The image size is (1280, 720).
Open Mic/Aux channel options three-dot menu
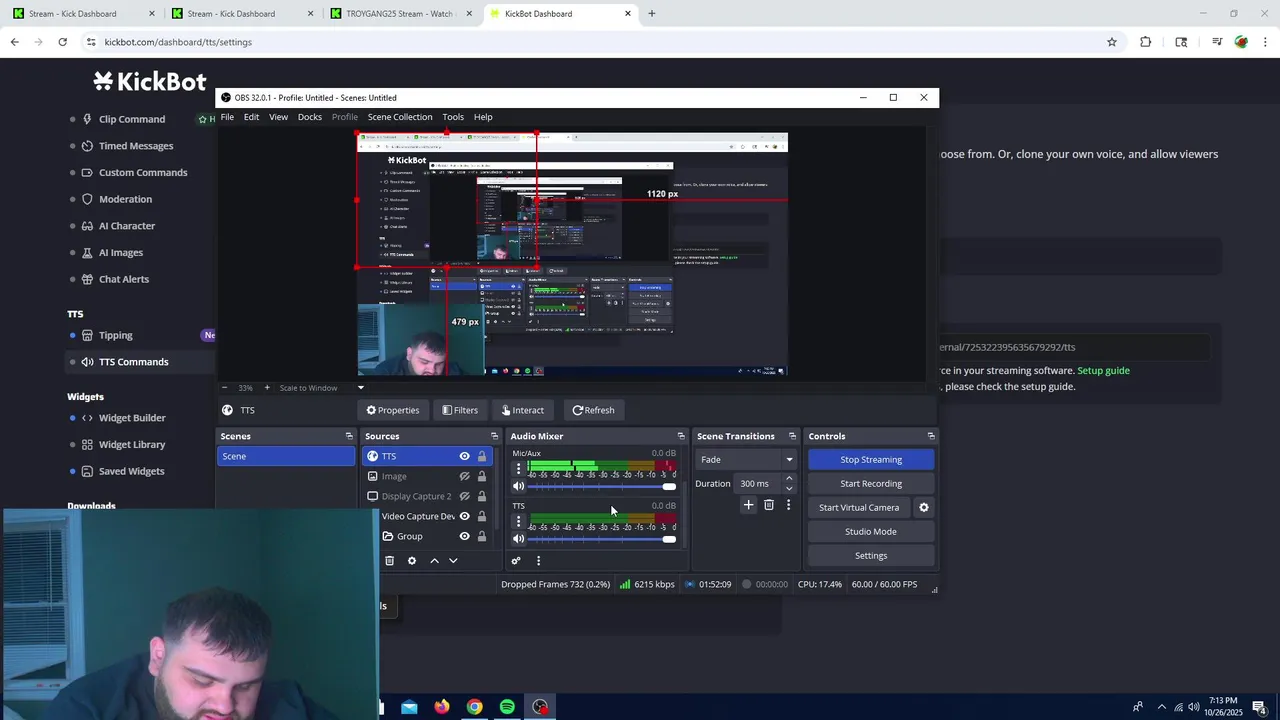pyautogui.click(x=518, y=469)
